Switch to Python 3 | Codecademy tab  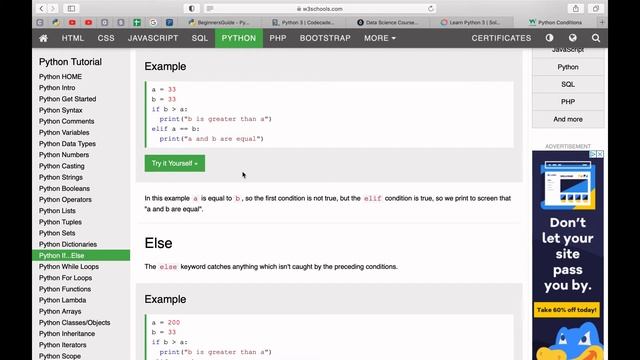point(303,22)
